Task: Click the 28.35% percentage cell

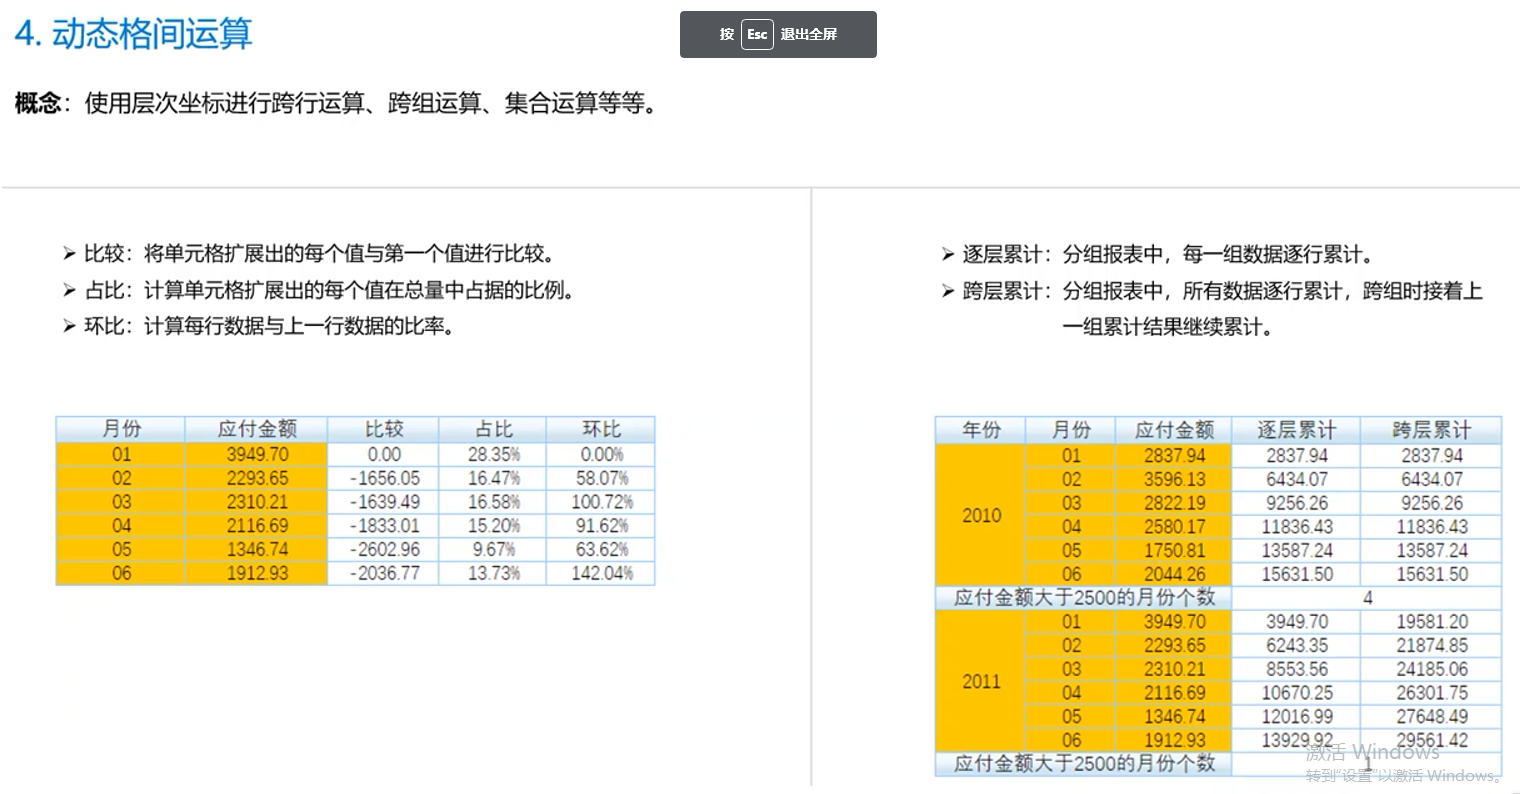Action: (x=492, y=454)
